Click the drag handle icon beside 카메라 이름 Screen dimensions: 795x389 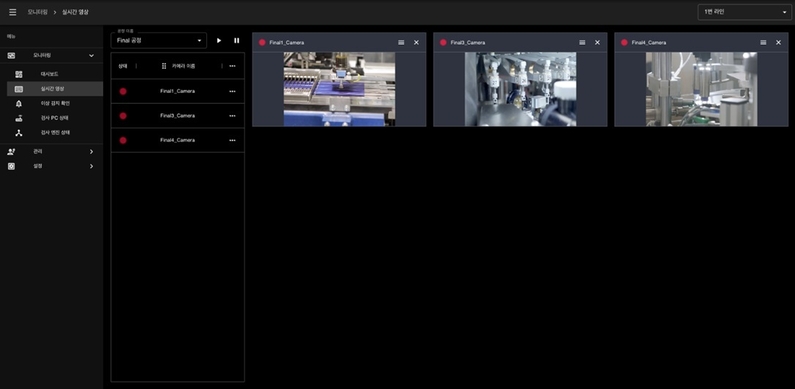164,66
